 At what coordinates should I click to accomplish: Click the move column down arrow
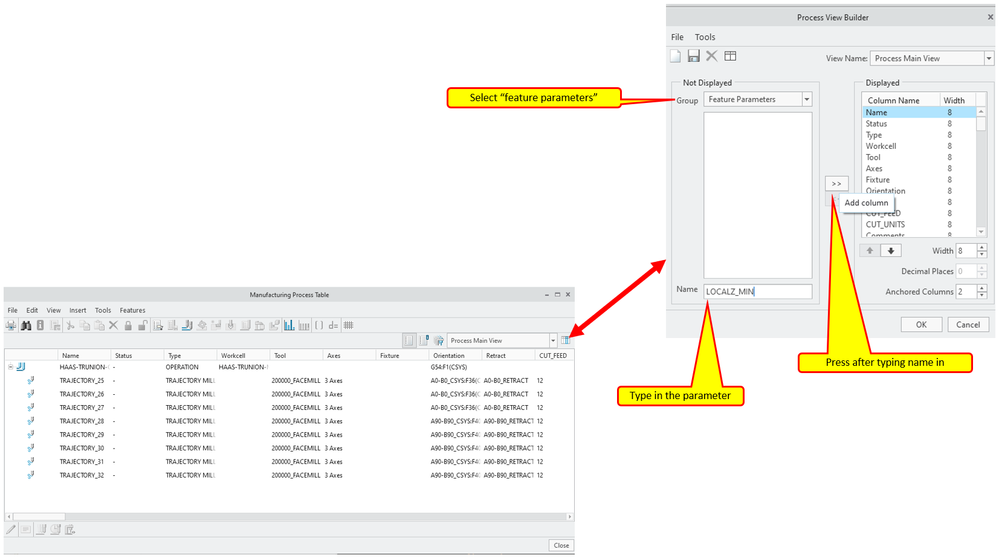(891, 250)
